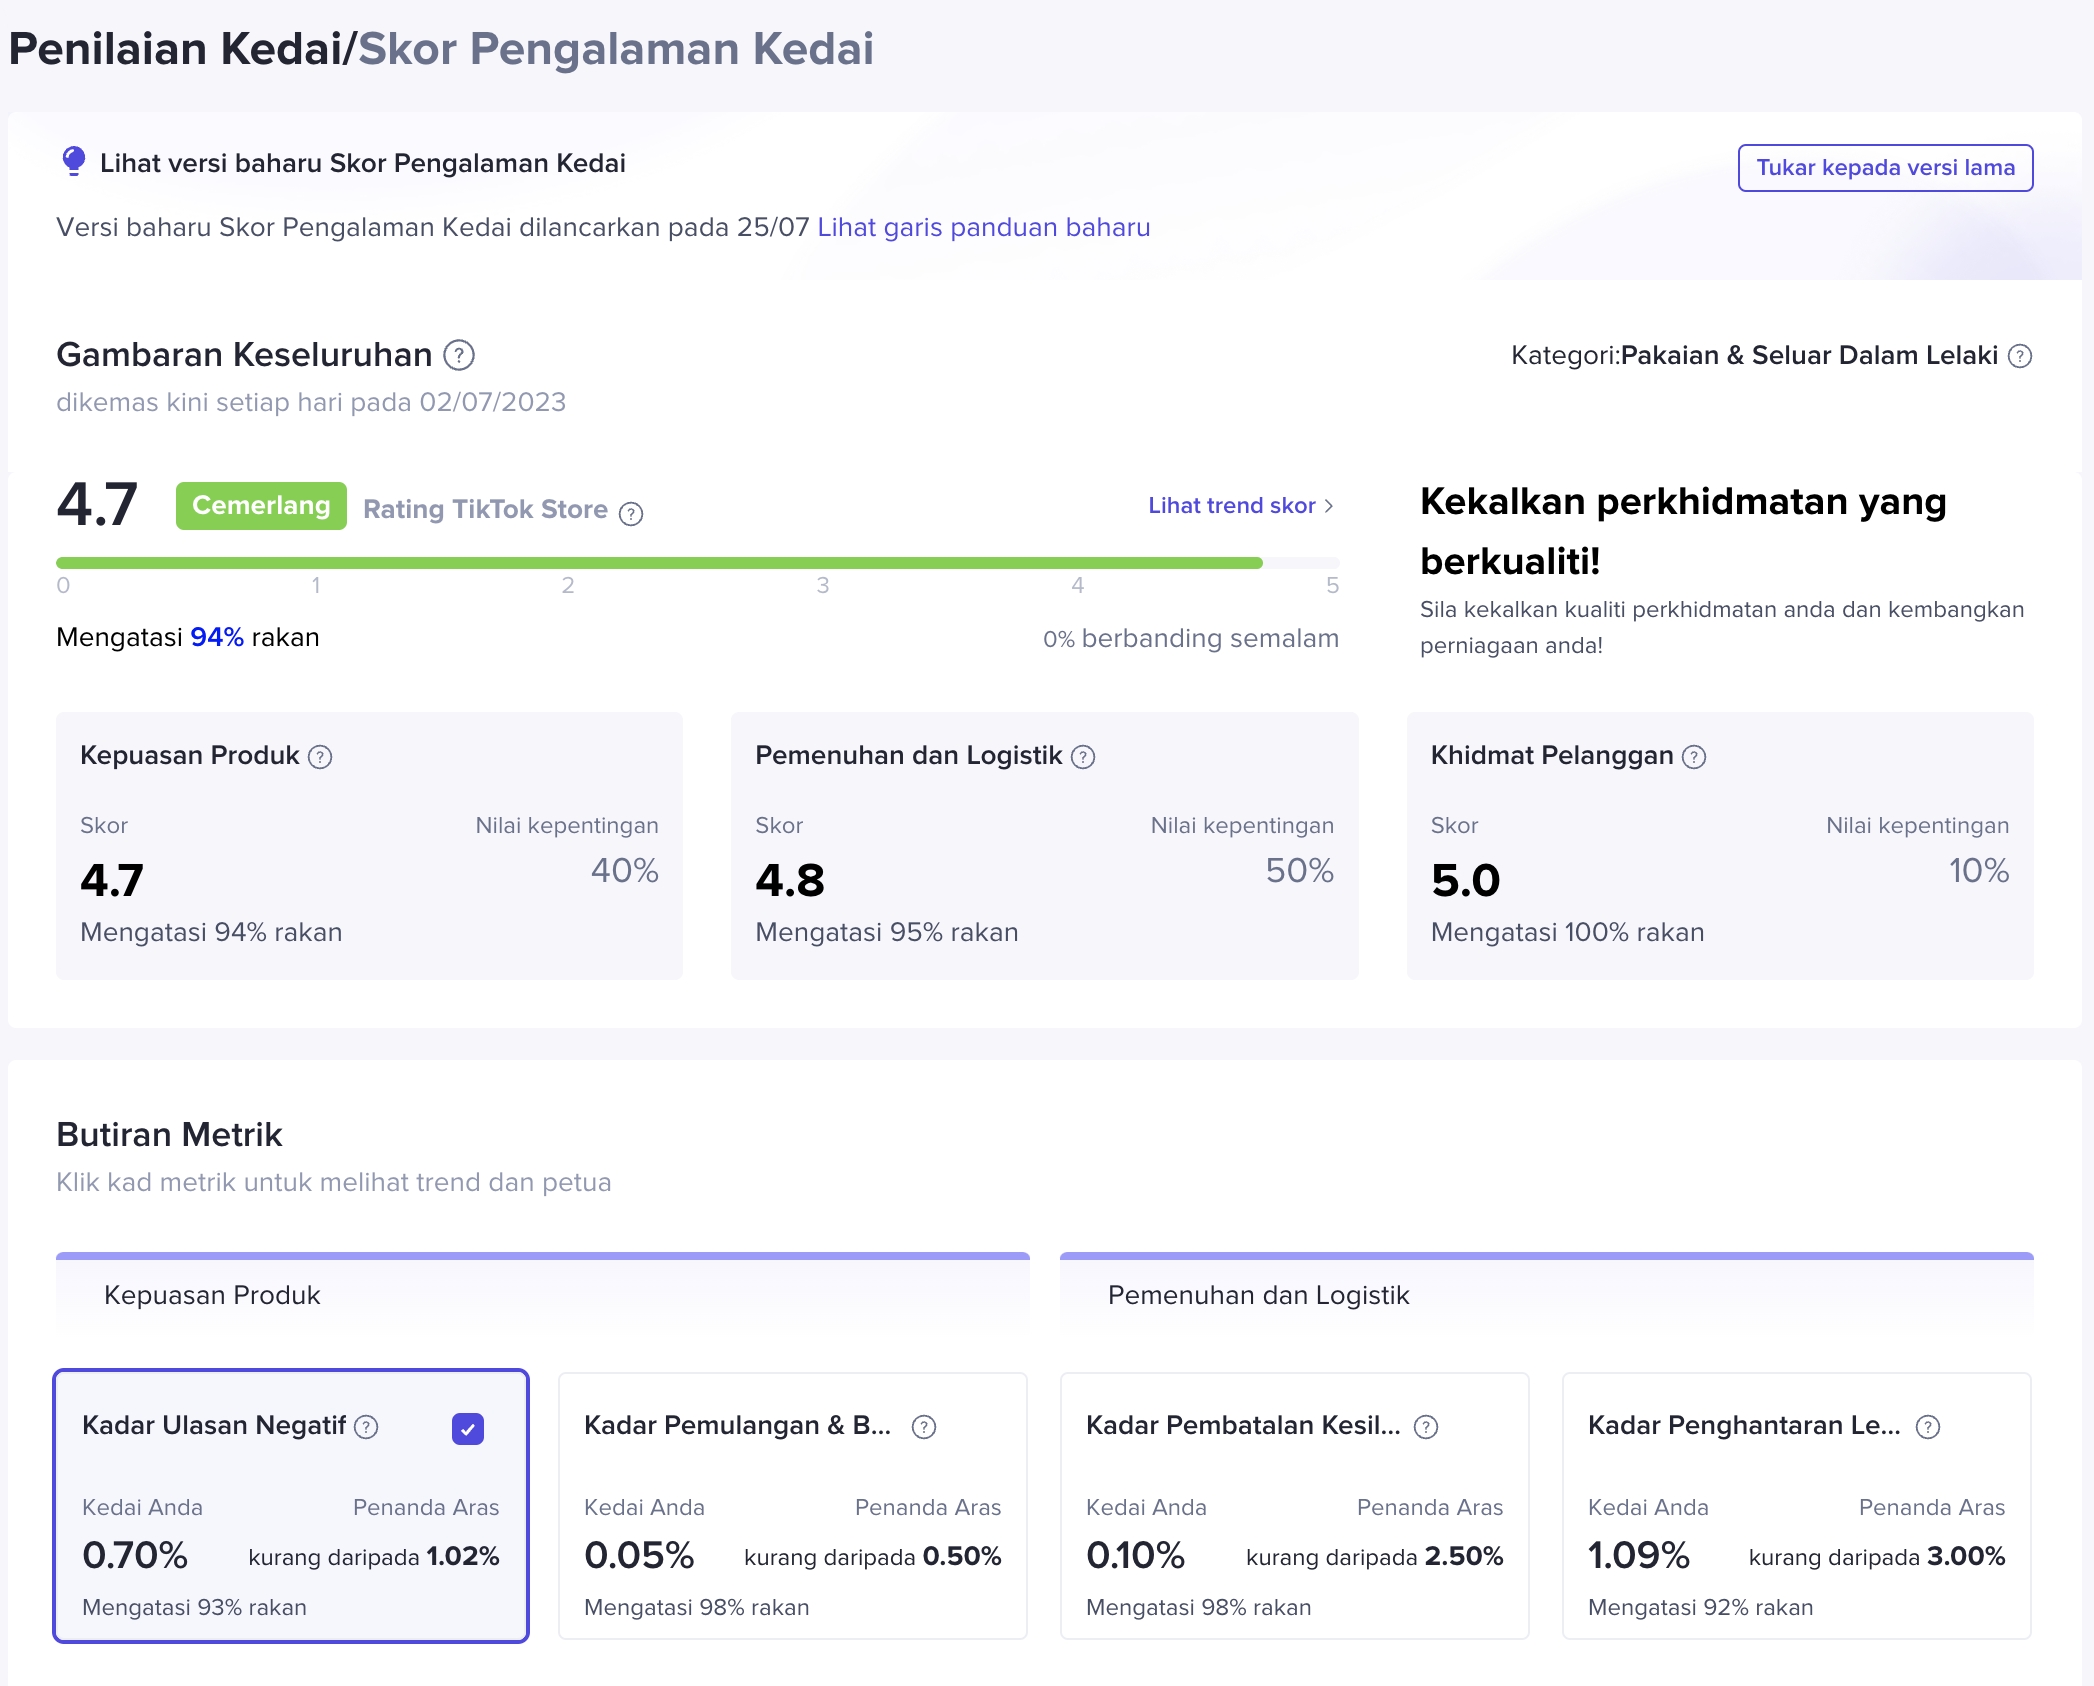The image size is (2094, 1686).
Task: Click help icon beside Pemenuhan dan Logistik score card
Action: 1083,757
